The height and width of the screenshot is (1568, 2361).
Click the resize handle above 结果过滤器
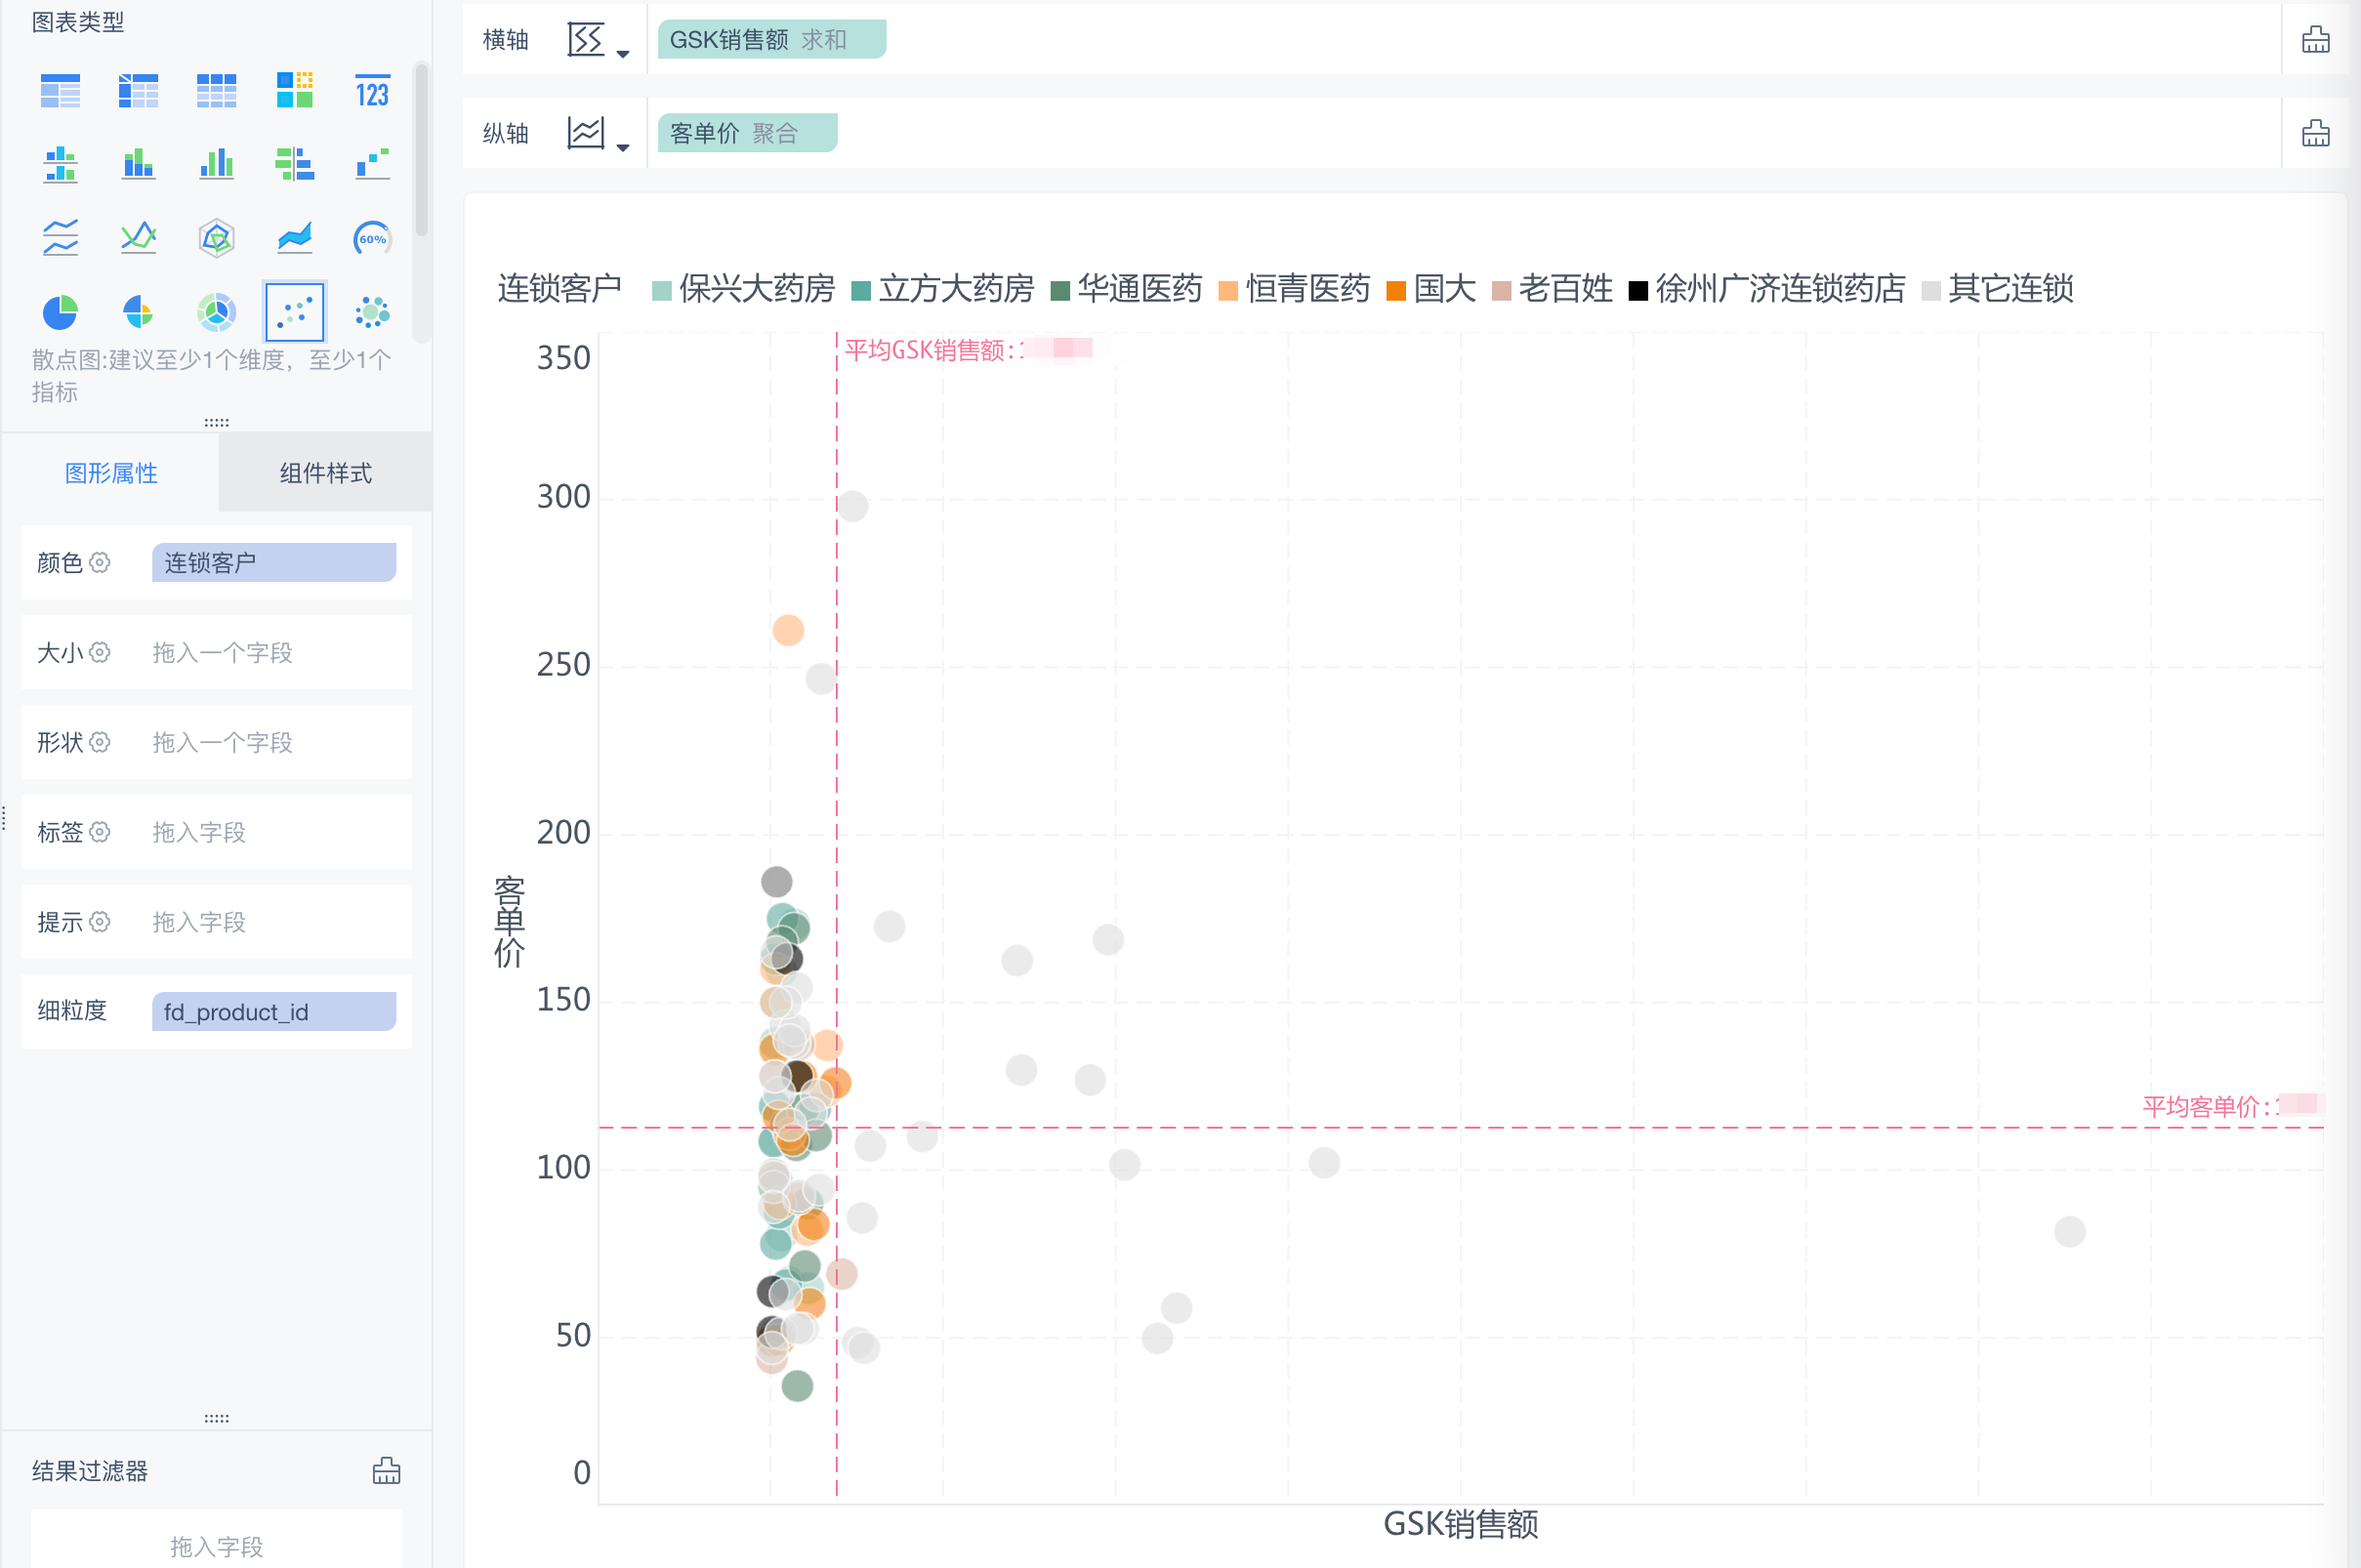click(216, 1418)
